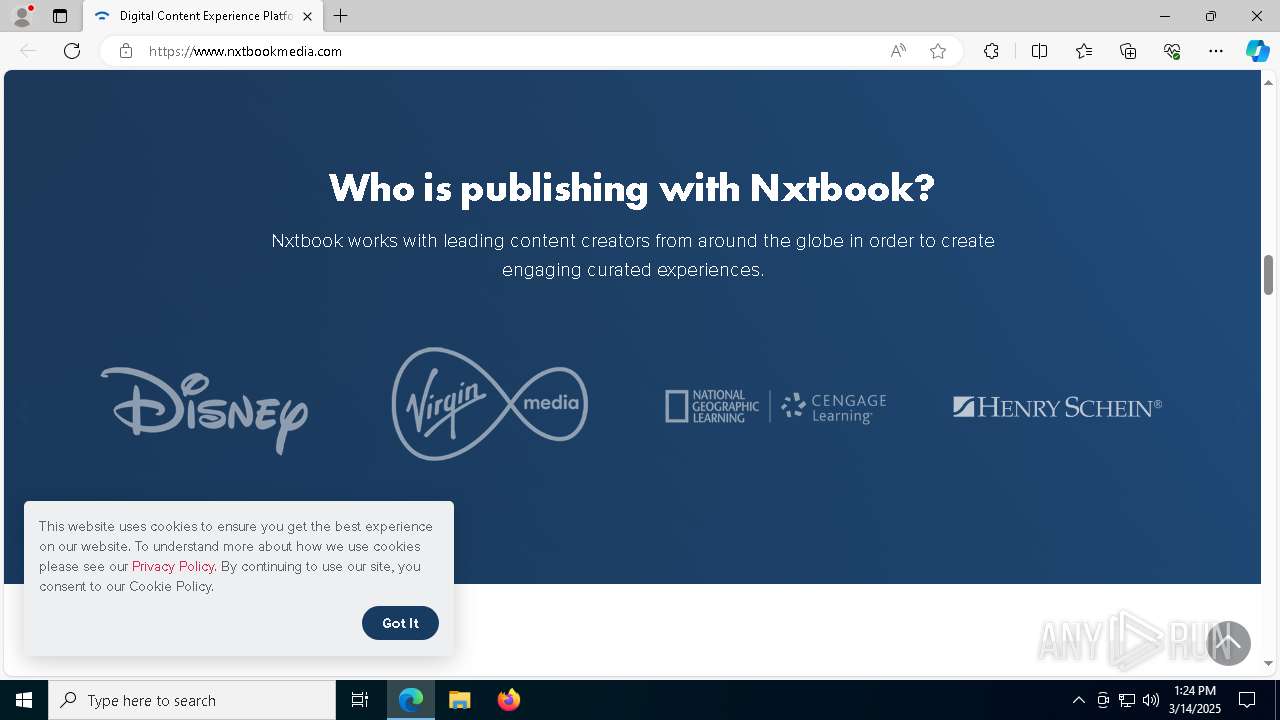This screenshot has height=720, width=1280.
Task: Open the browser profile icon
Action: (22, 16)
